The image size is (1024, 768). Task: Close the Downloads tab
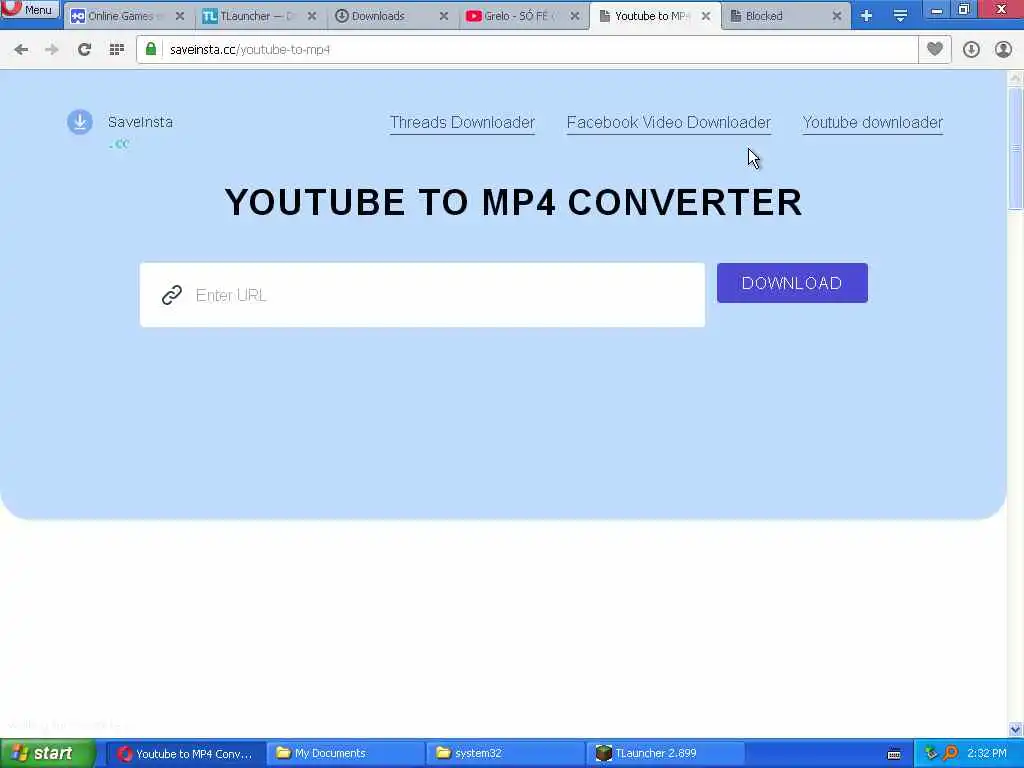[x=443, y=16]
